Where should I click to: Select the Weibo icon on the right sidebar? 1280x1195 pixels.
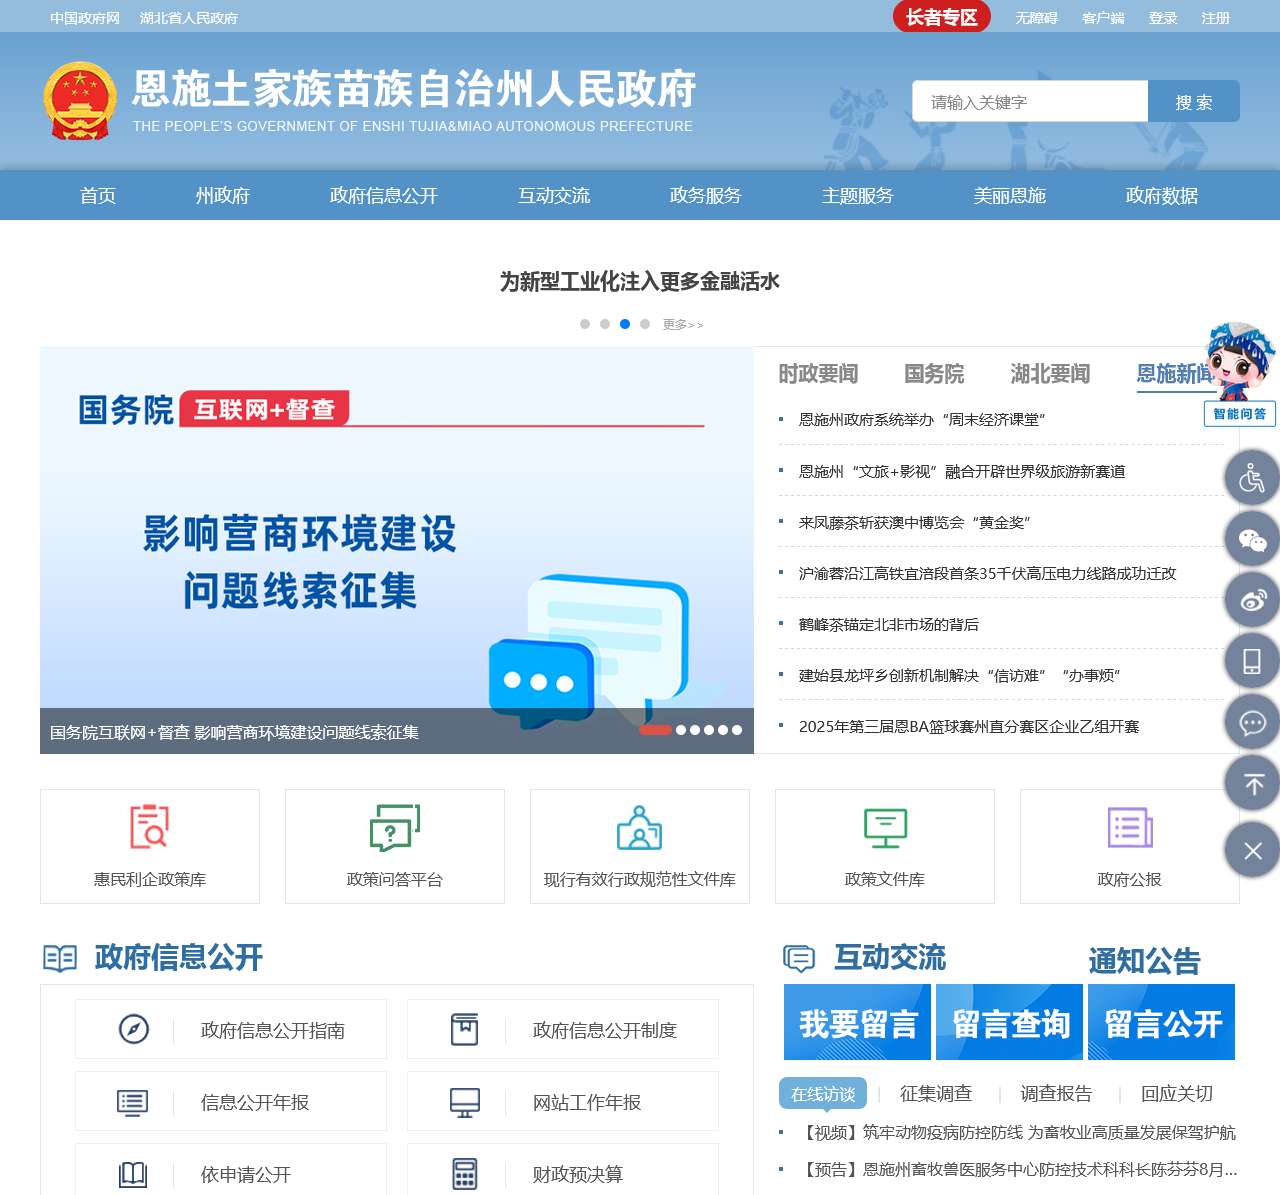tap(1252, 600)
